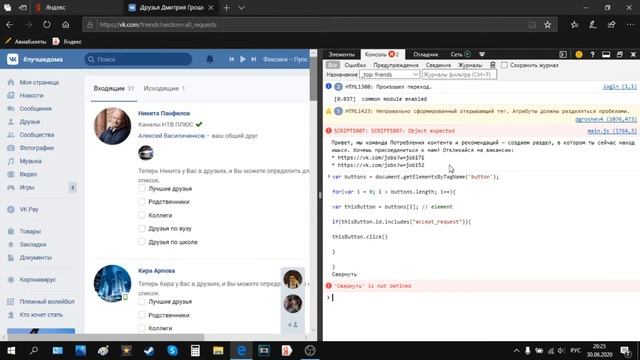Open new browser tab plus button
The height and width of the screenshot is (360, 640).
coord(227,8)
